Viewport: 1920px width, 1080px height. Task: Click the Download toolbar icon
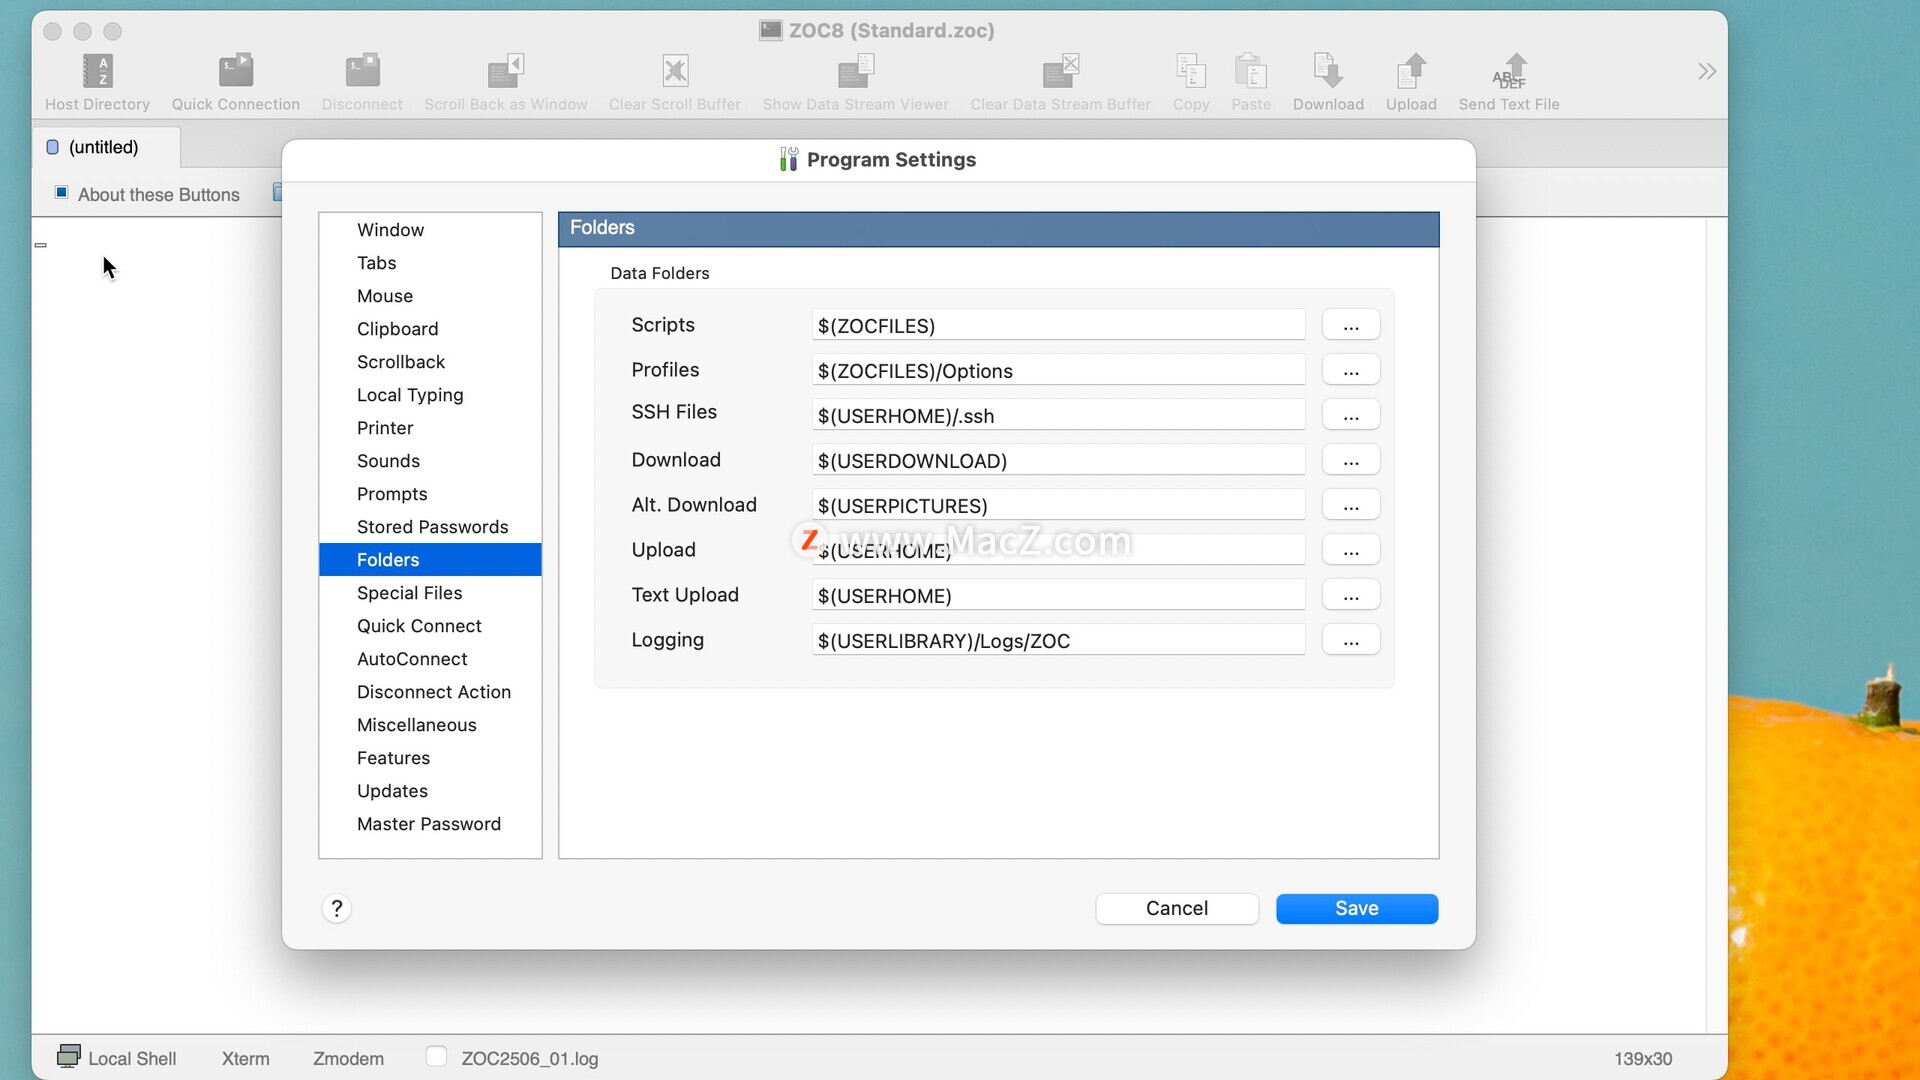pyautogui.click(x=1328, y=71)
